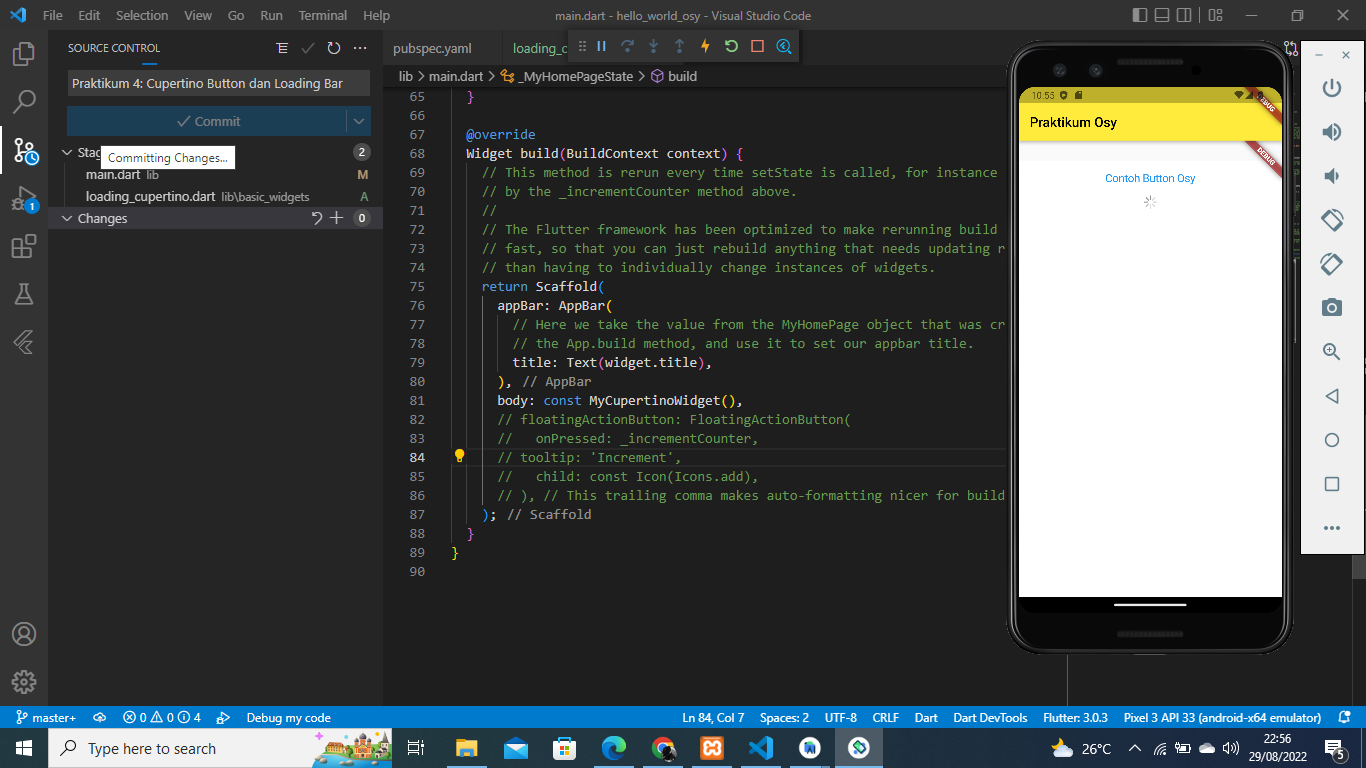1366x768 pixels.
Task: Expand the Commit button dropdown arrow
Action: tap(358, 120)
